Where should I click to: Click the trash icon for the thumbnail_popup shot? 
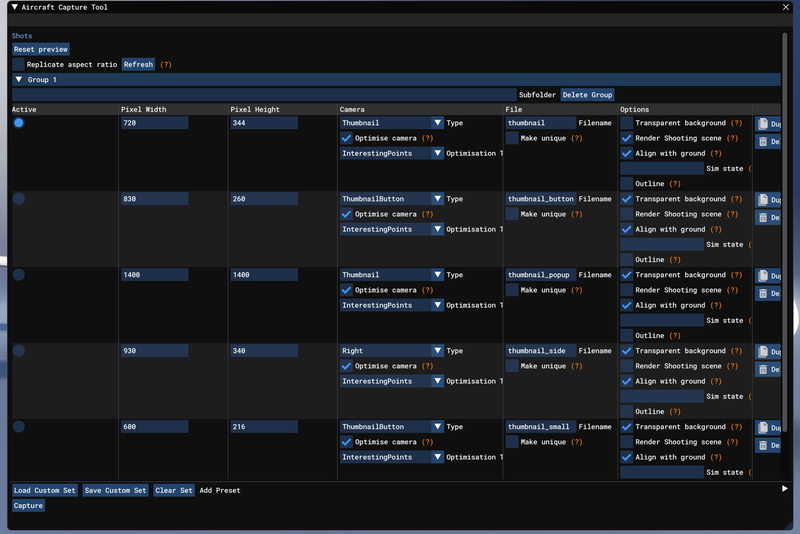tap(768, 294)
